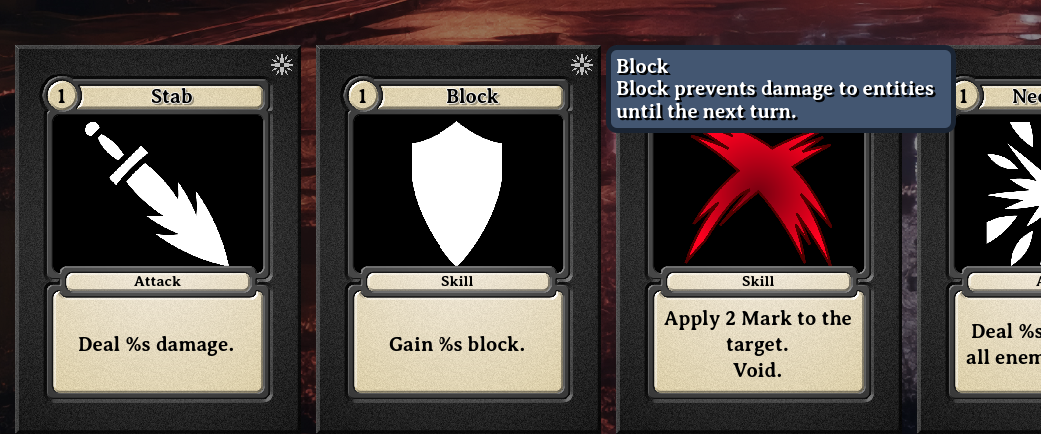Click the Block tooltip popup
The width and height of the screenshot is (1041, 434).
(x=781, y=89)
